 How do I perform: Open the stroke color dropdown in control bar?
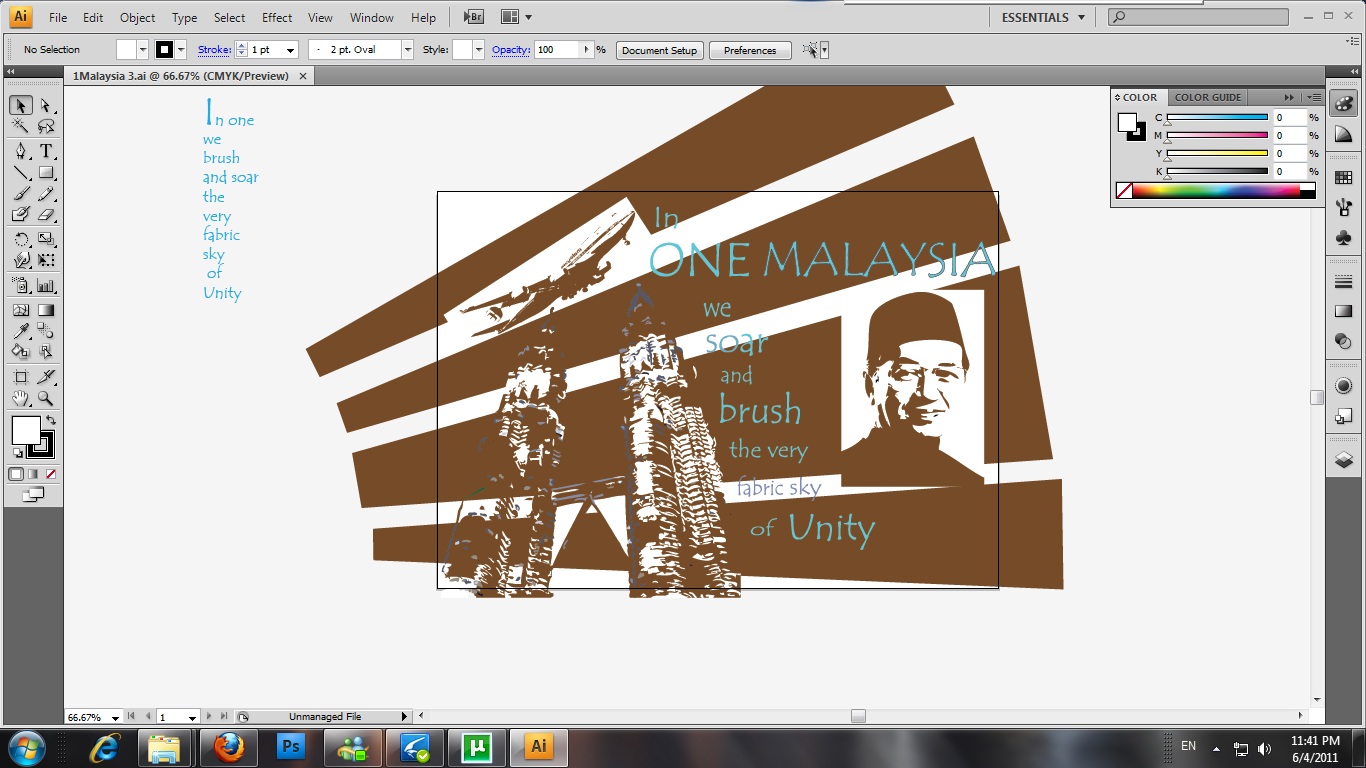[x=181, y=50]
